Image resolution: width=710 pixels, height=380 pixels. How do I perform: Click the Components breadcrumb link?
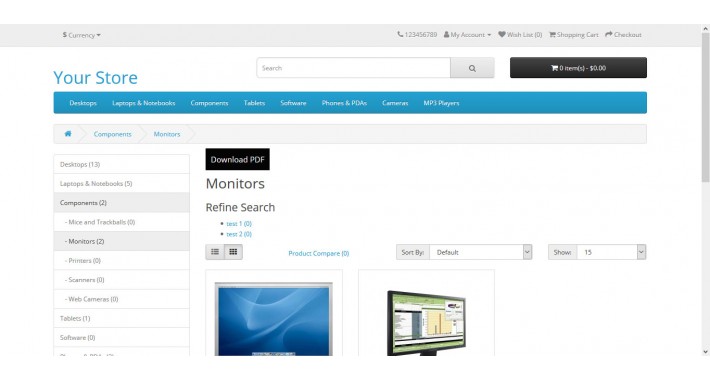(x=112, y=134)
